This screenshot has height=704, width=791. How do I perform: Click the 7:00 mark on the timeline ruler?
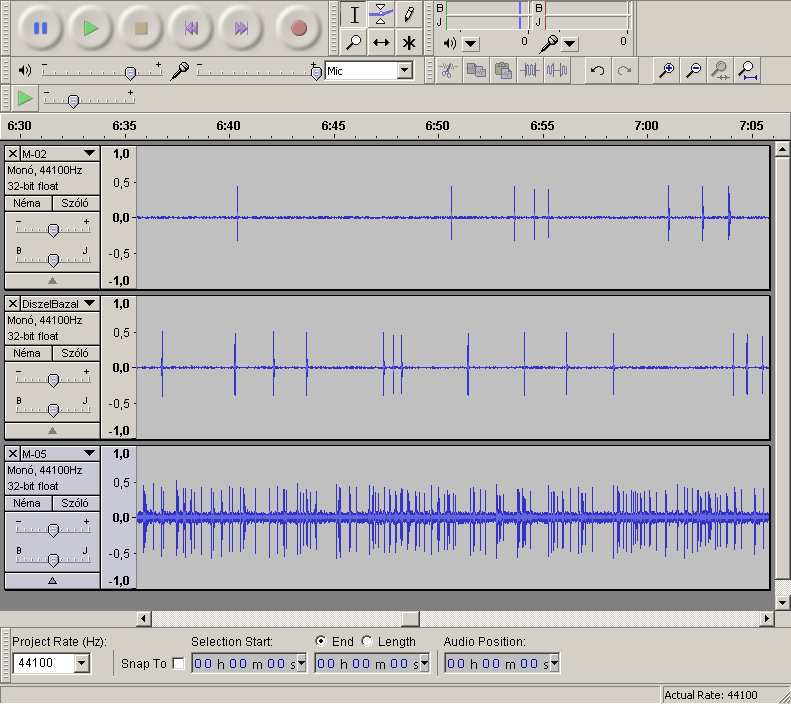(x=646, y=126)
